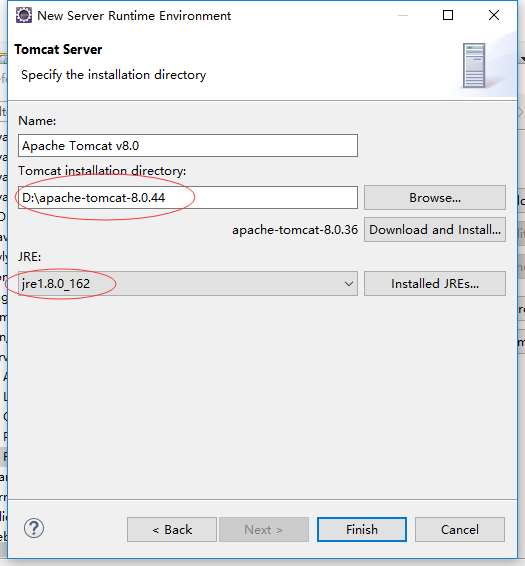The image size is (525, 566).
Task: Click the 'Tomcat Server' heading
Action: 58,49
